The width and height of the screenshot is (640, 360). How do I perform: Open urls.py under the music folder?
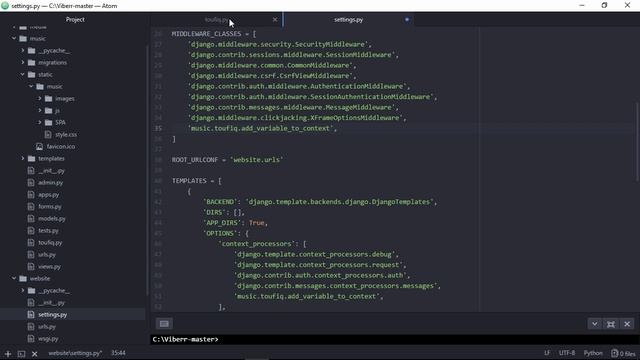[47, 255]
